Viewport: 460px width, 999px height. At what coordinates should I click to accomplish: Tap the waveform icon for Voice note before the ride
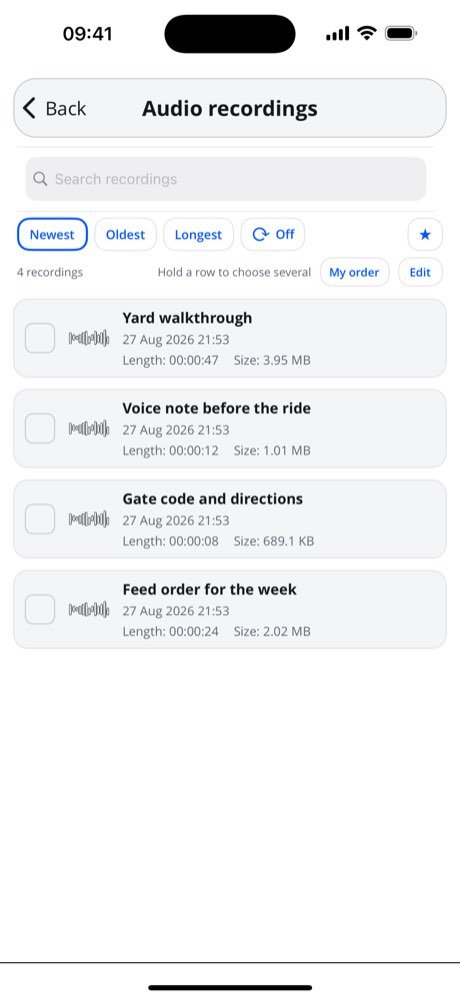coord(89,429)
